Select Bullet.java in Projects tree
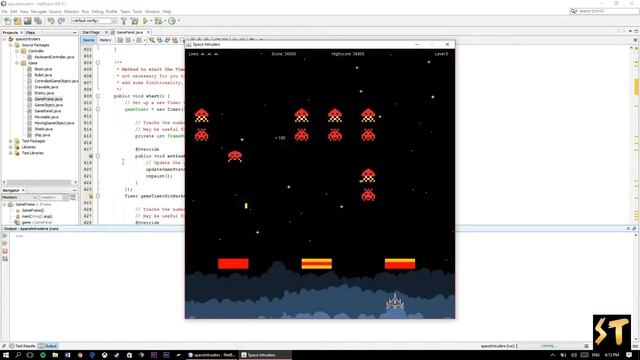This screenshot has height=360, width=640. [43, 75]
